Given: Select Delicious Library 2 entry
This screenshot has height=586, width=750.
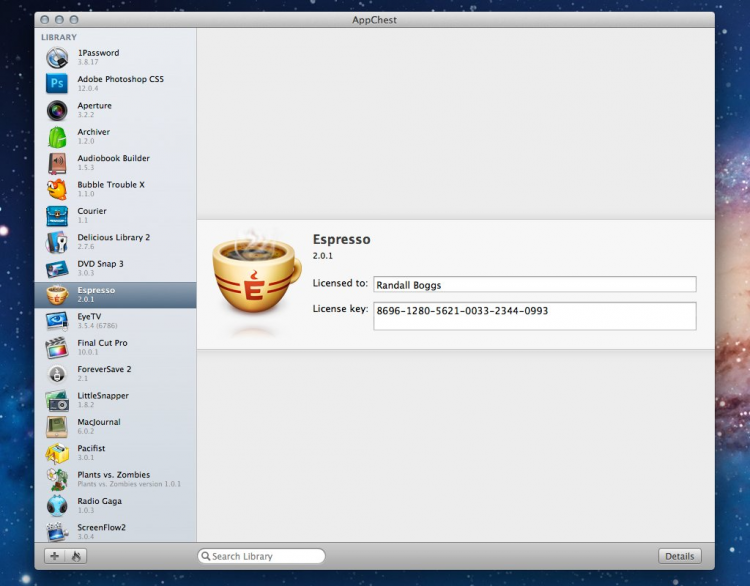Looking at the screenshot, I should click(x=115, y=242).
